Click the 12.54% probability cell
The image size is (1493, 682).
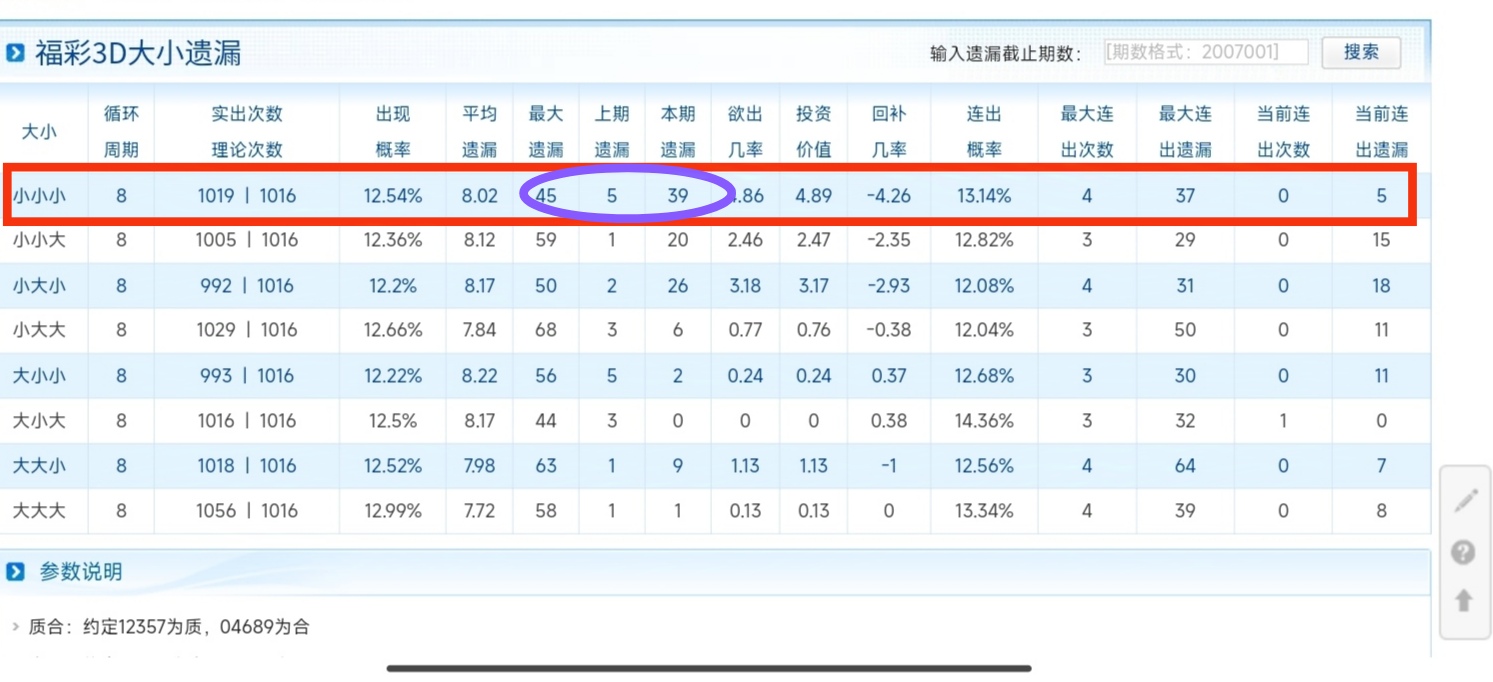(x=393, y=196)
